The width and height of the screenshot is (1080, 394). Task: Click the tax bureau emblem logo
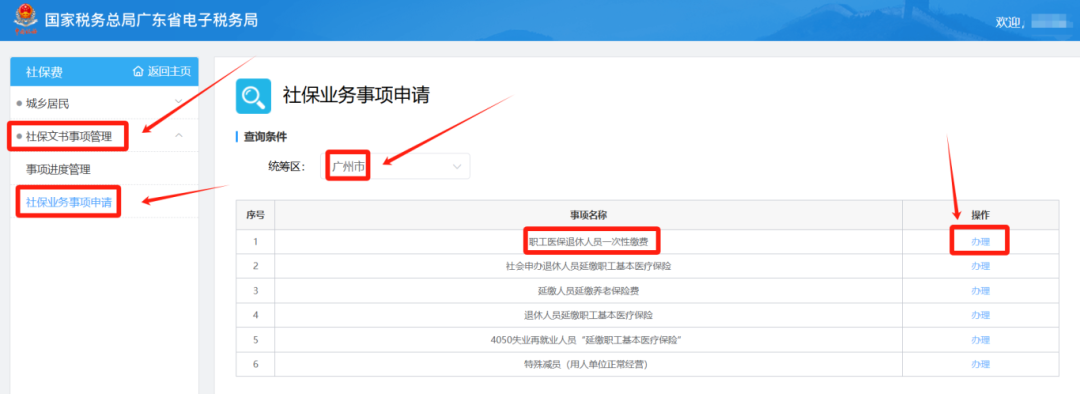point(25,19)
